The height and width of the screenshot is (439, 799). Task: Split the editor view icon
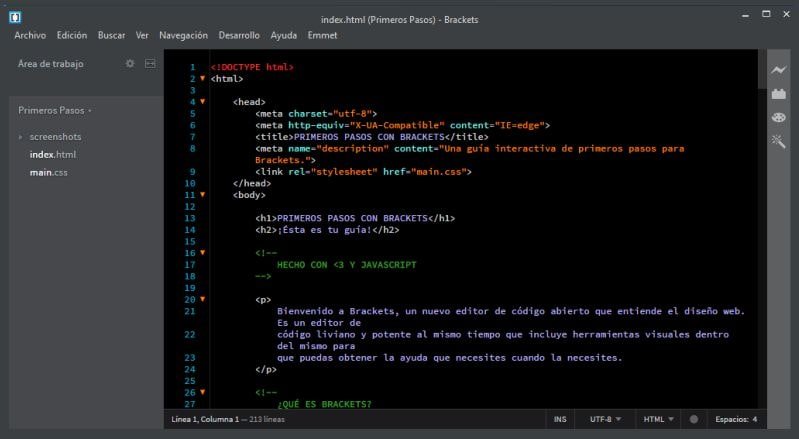click(150, 64)
